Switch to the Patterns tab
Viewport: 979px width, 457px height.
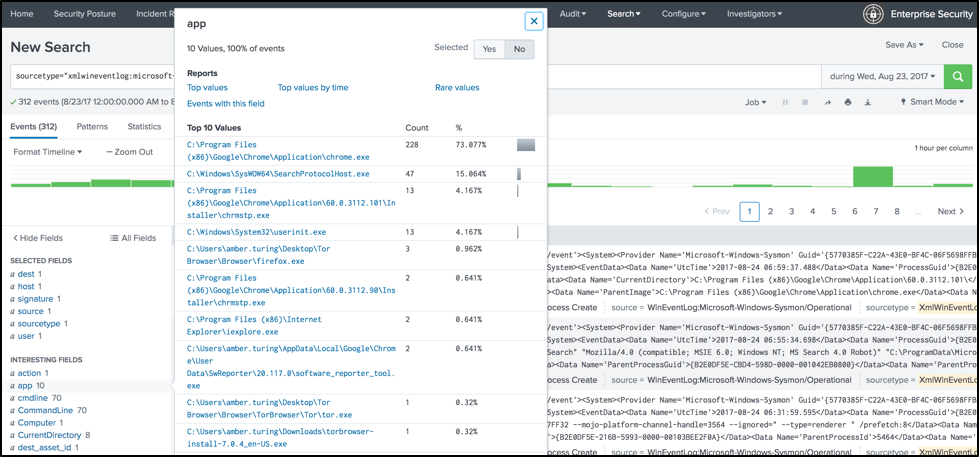coord(92,127)
